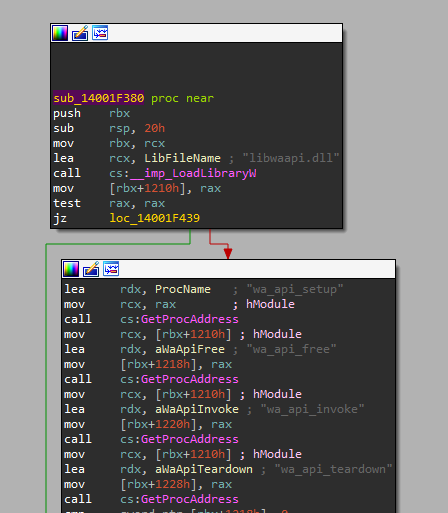Open color picker on sub_14001F380 node

(x=60, y=33)
